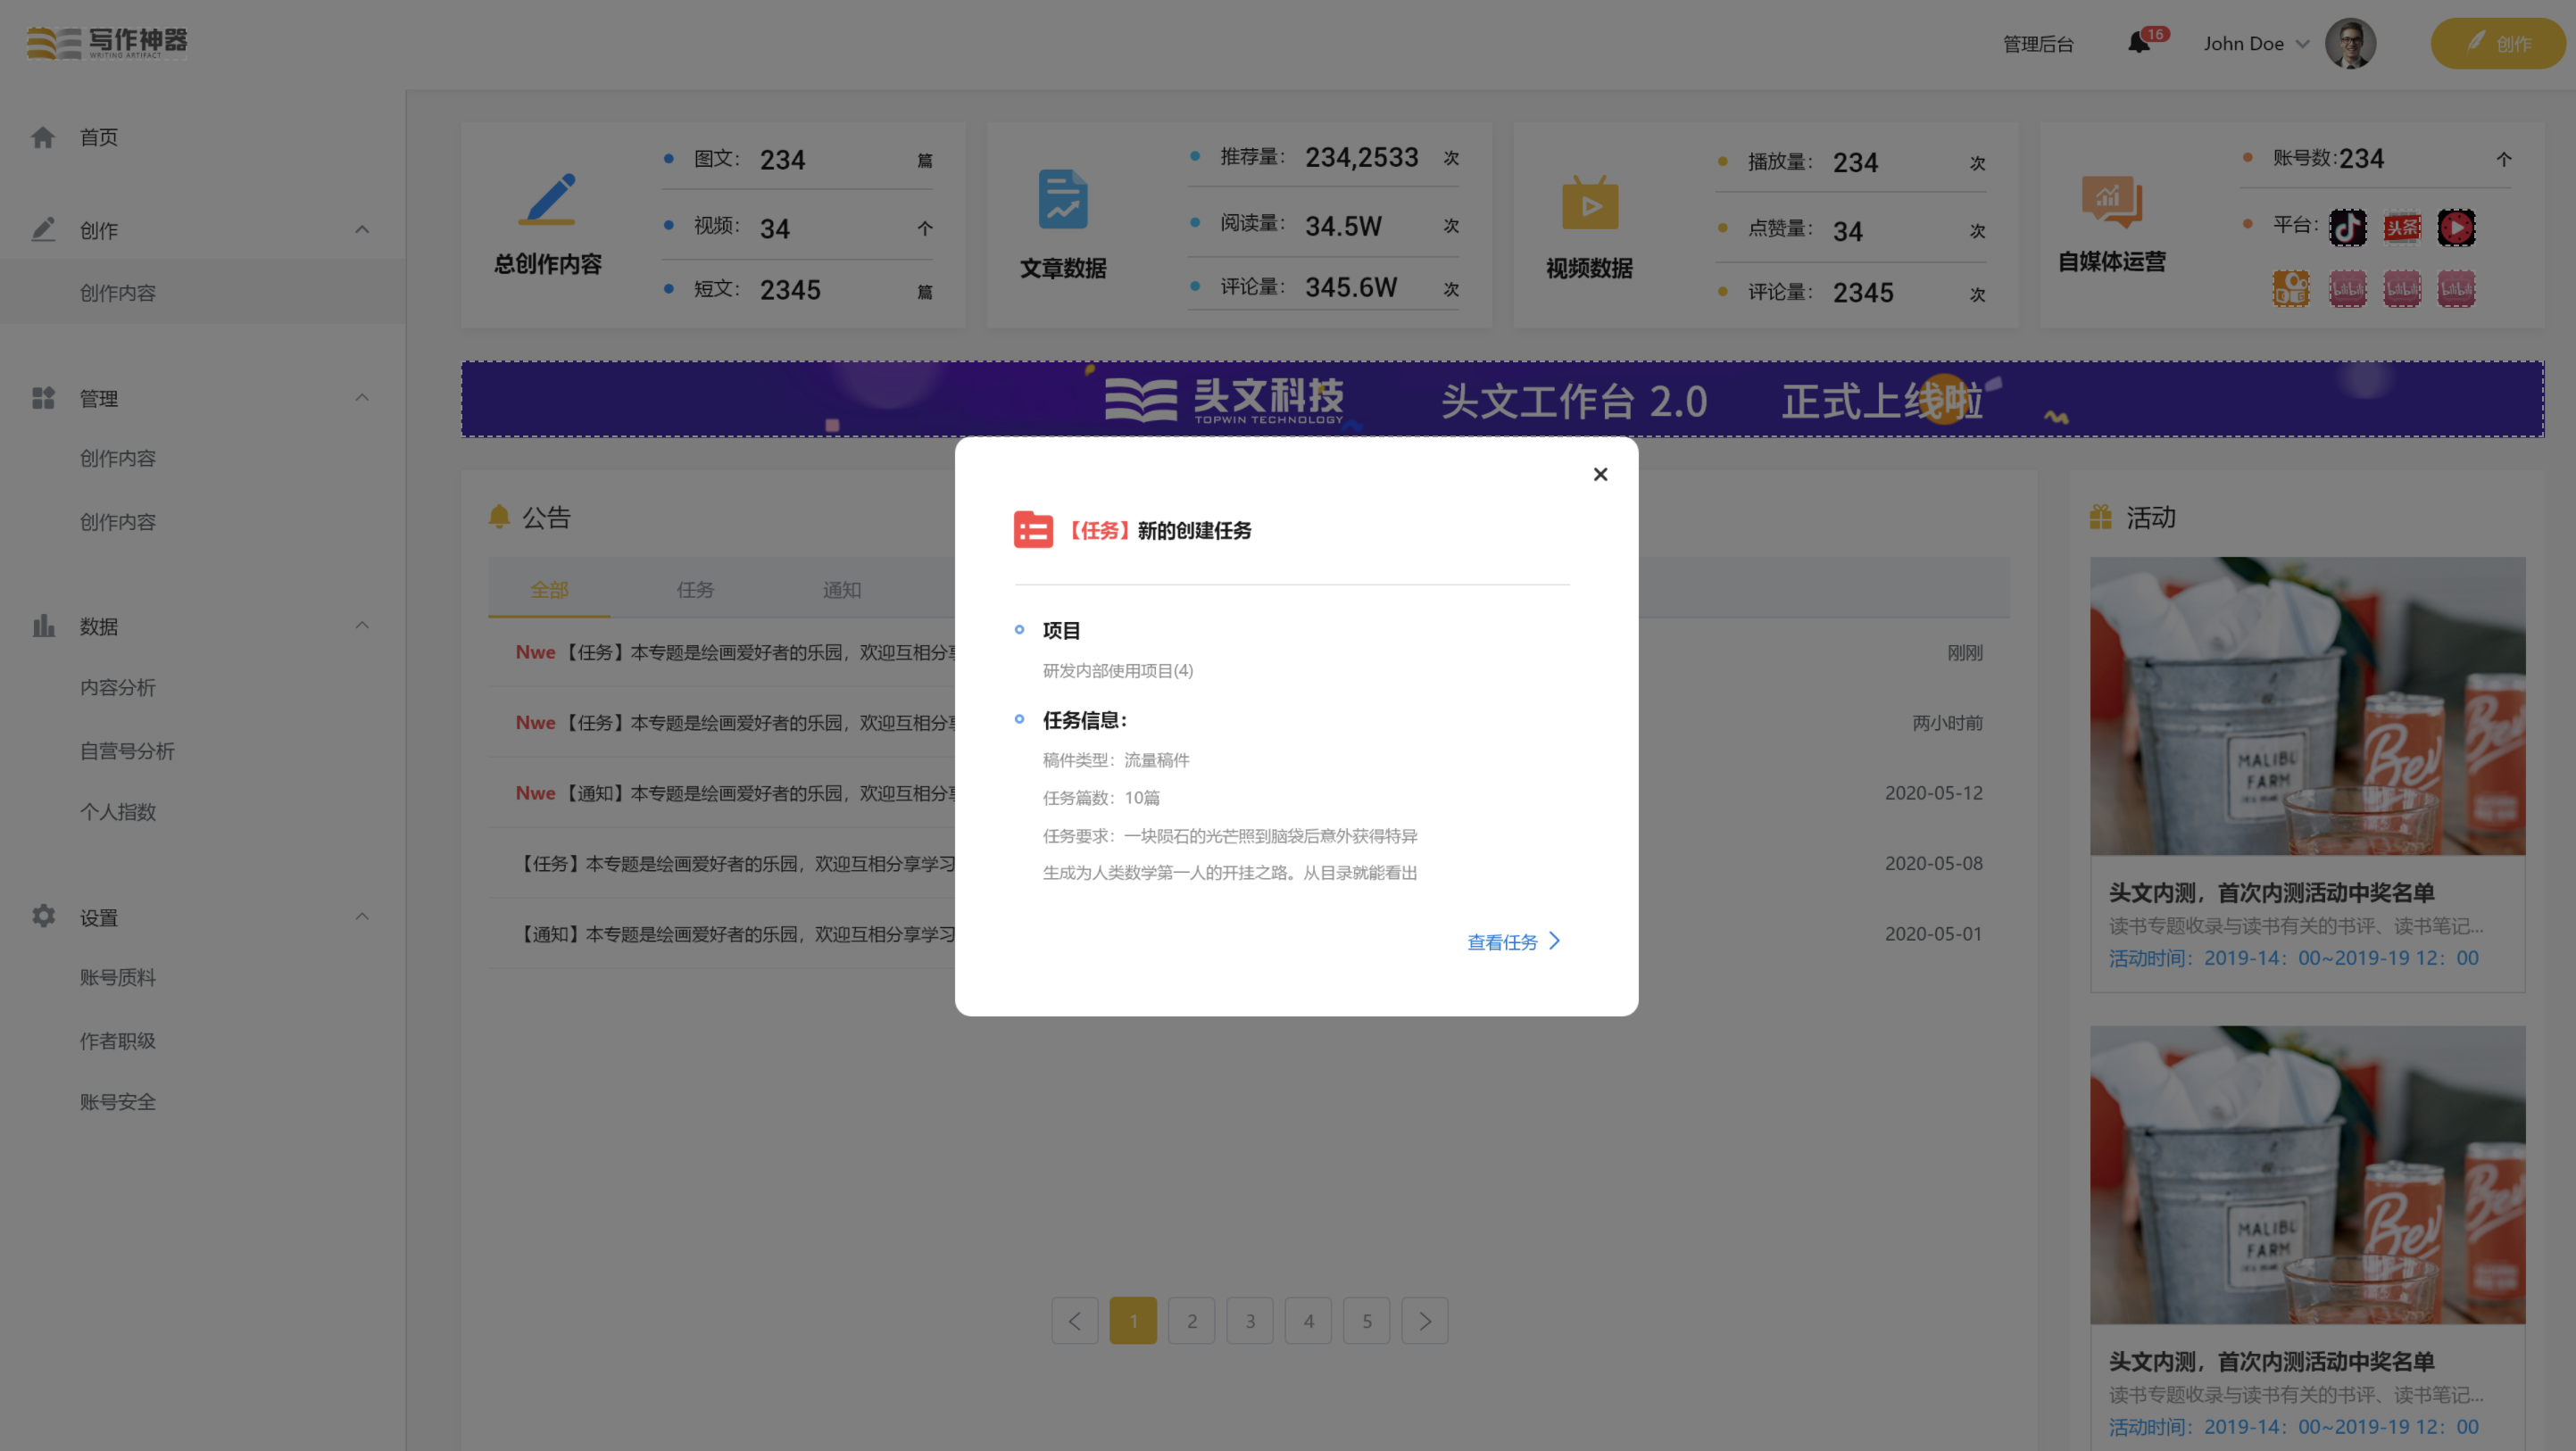Click the yellow 创作 button
2576x1451 pixels.
click(2497, 43)
